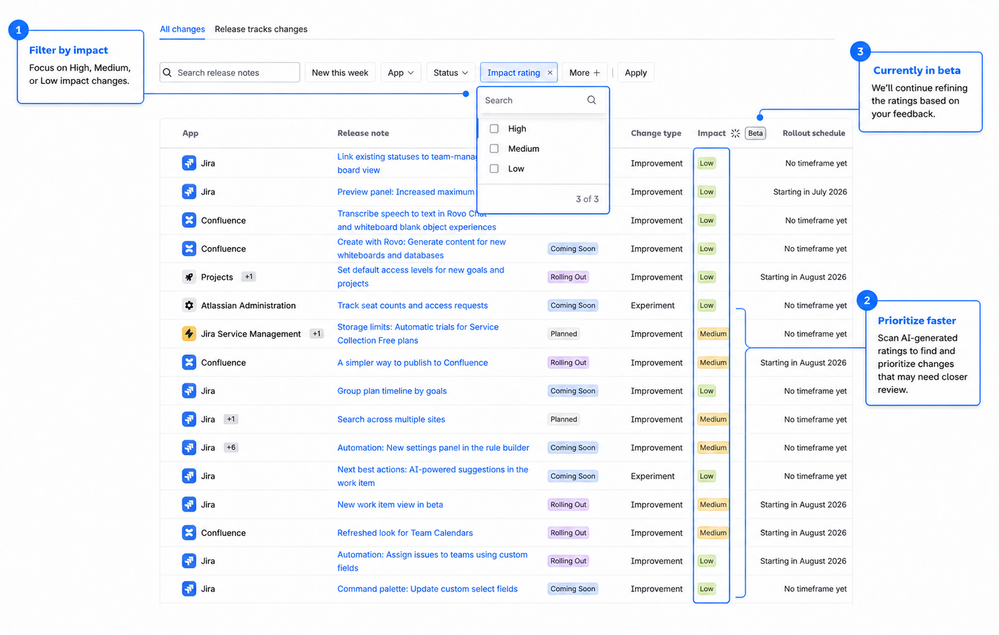The width and height of the screenshot is (999, 635).
Task: Click the AI sparkle icon next to Impact header
Action: [735, 133]
